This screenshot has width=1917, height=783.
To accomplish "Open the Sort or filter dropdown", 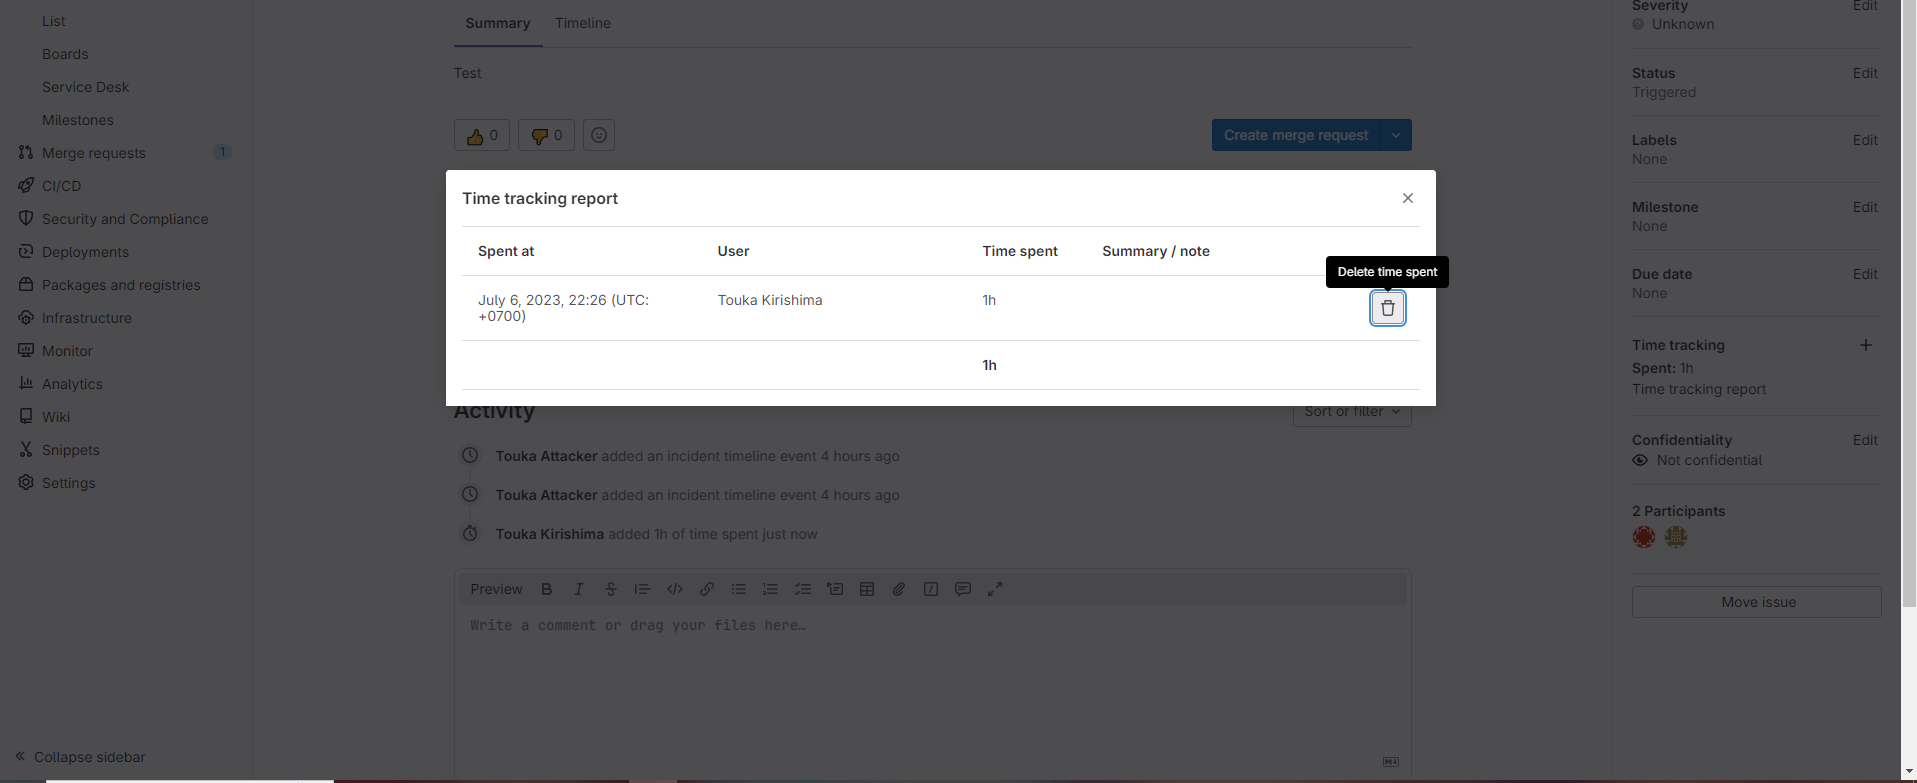I will [x=1351, y=412].
